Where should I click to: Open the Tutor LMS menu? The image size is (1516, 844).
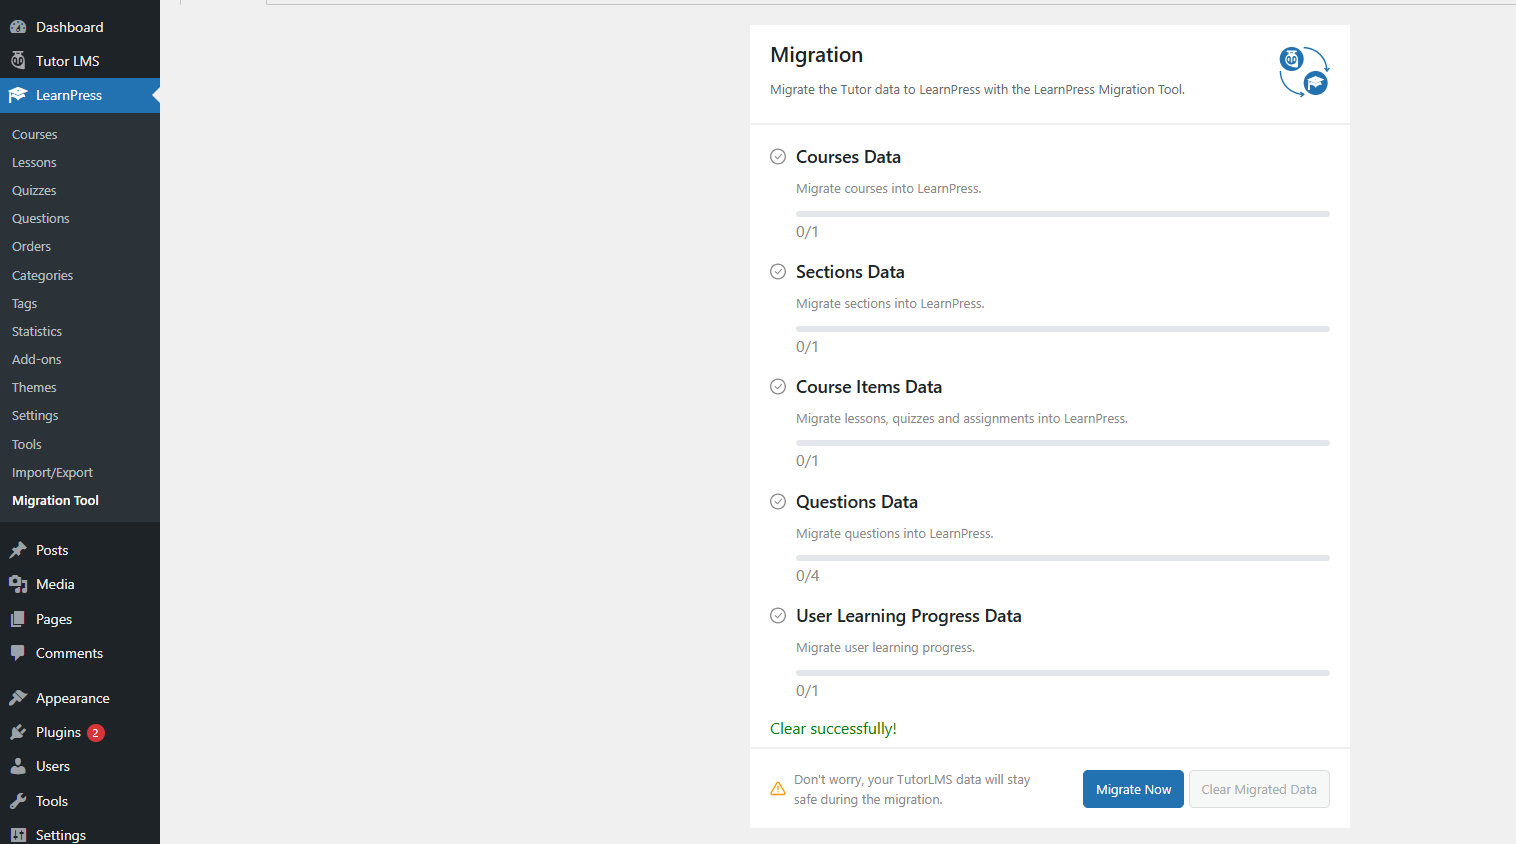point(80,61)
